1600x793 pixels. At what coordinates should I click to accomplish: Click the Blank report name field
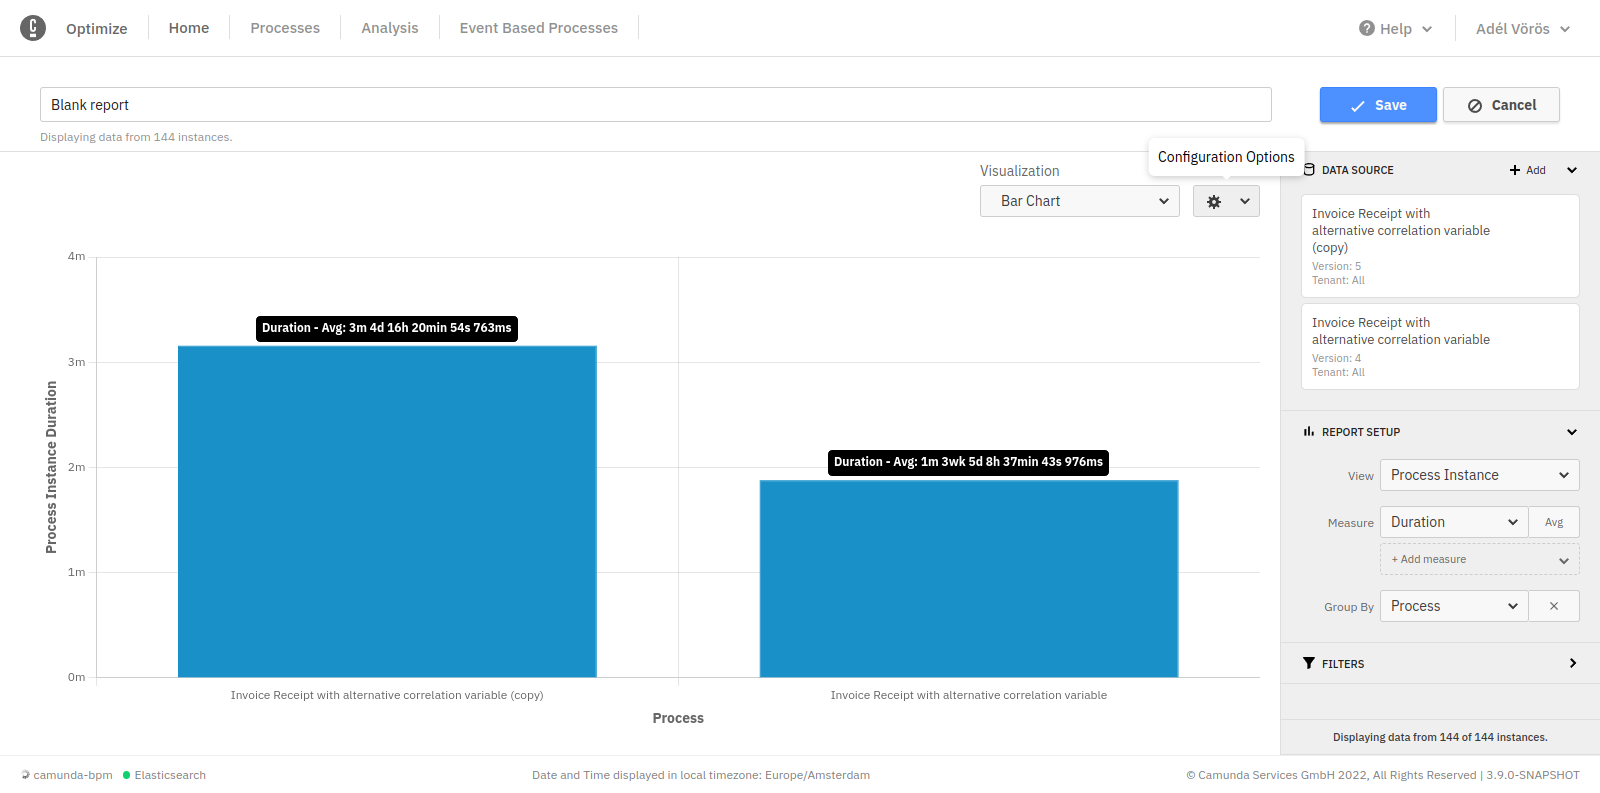[655, 105]
